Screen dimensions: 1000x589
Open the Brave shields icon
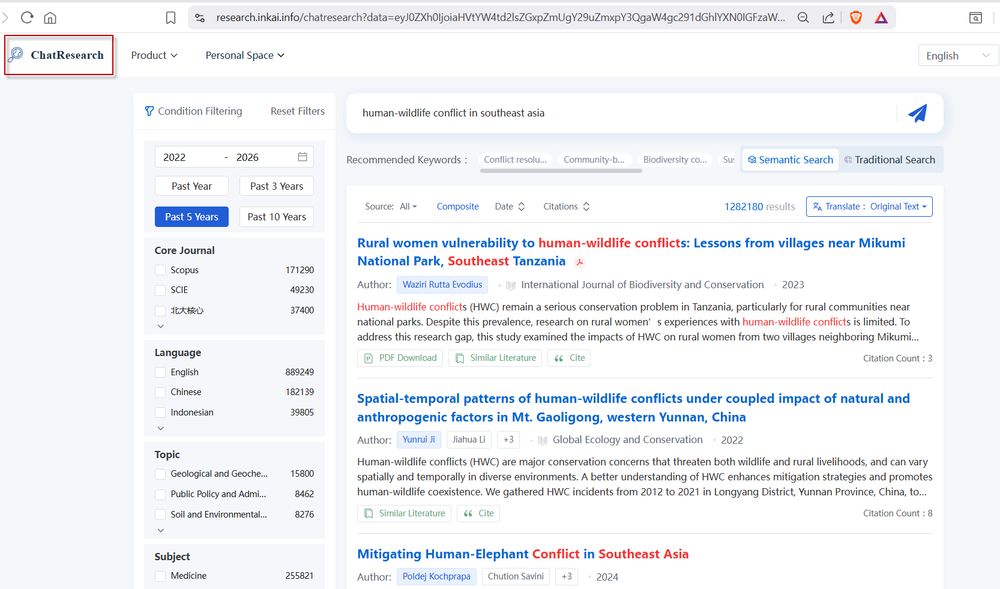click(855, 17)
